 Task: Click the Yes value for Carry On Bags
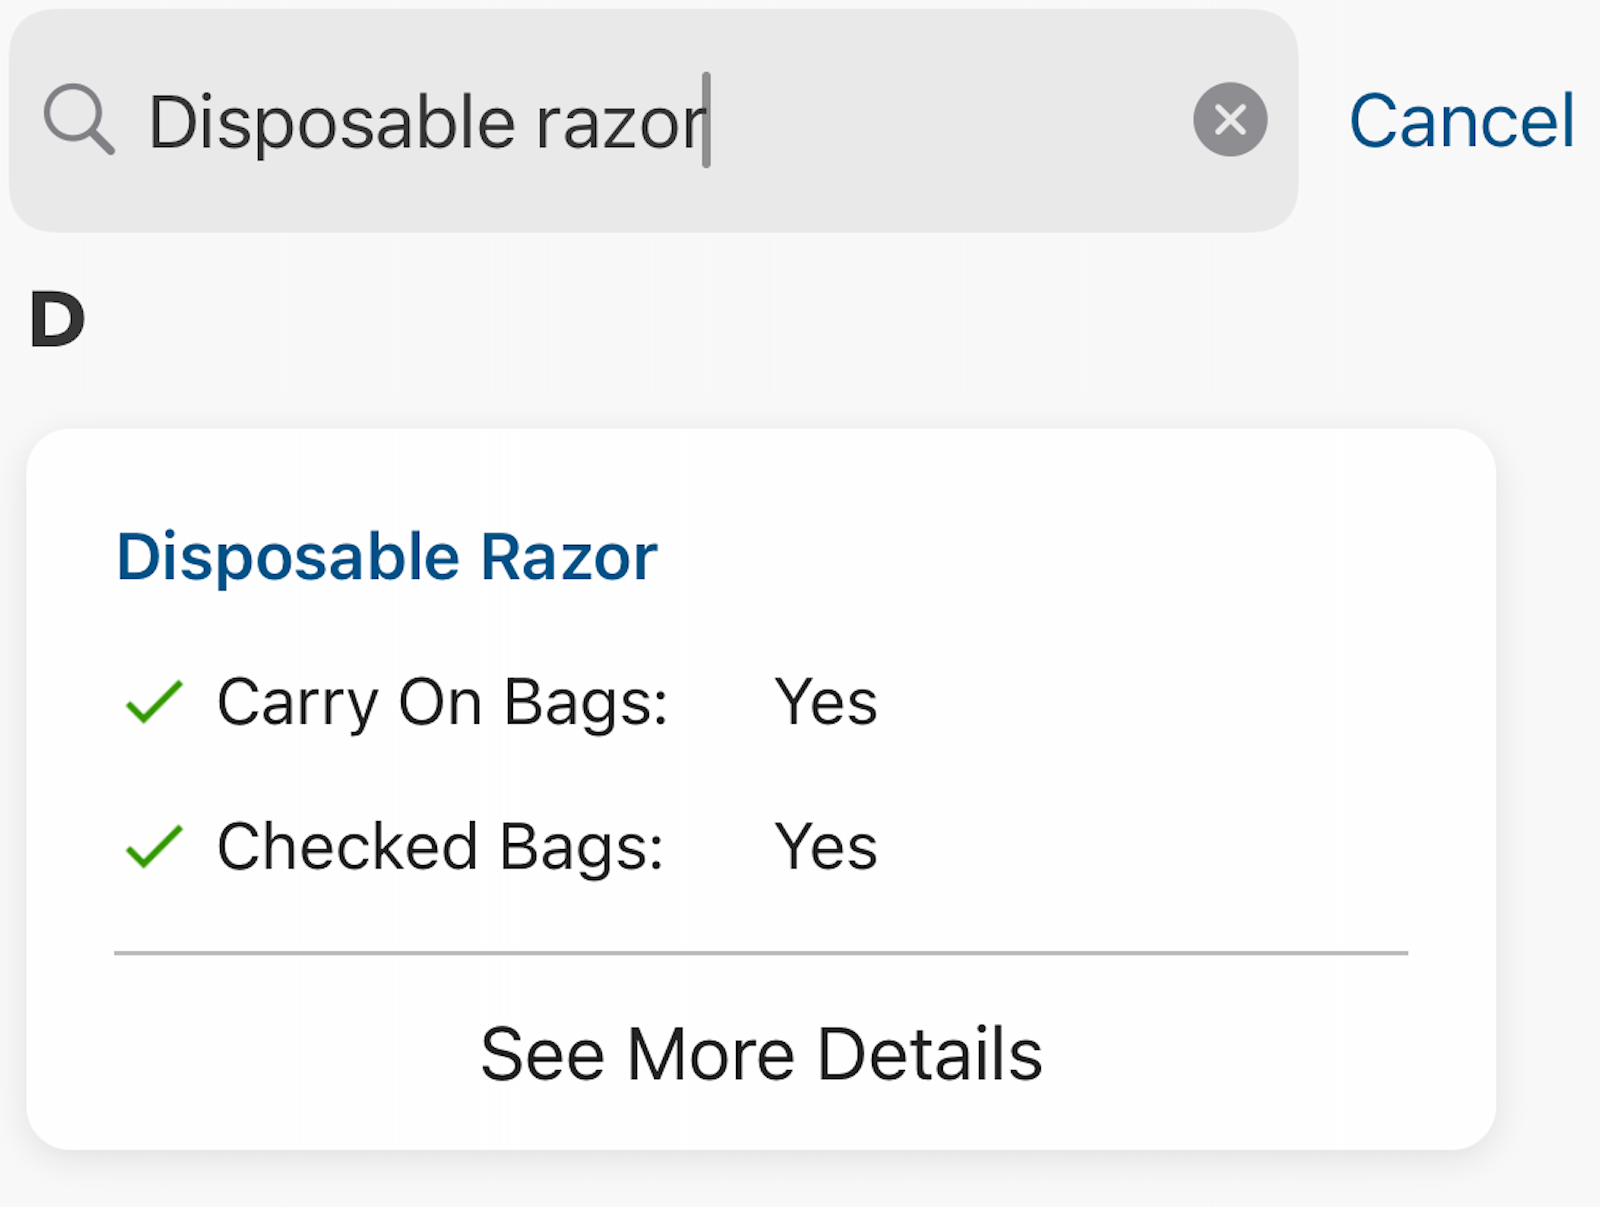click(826, 703)
